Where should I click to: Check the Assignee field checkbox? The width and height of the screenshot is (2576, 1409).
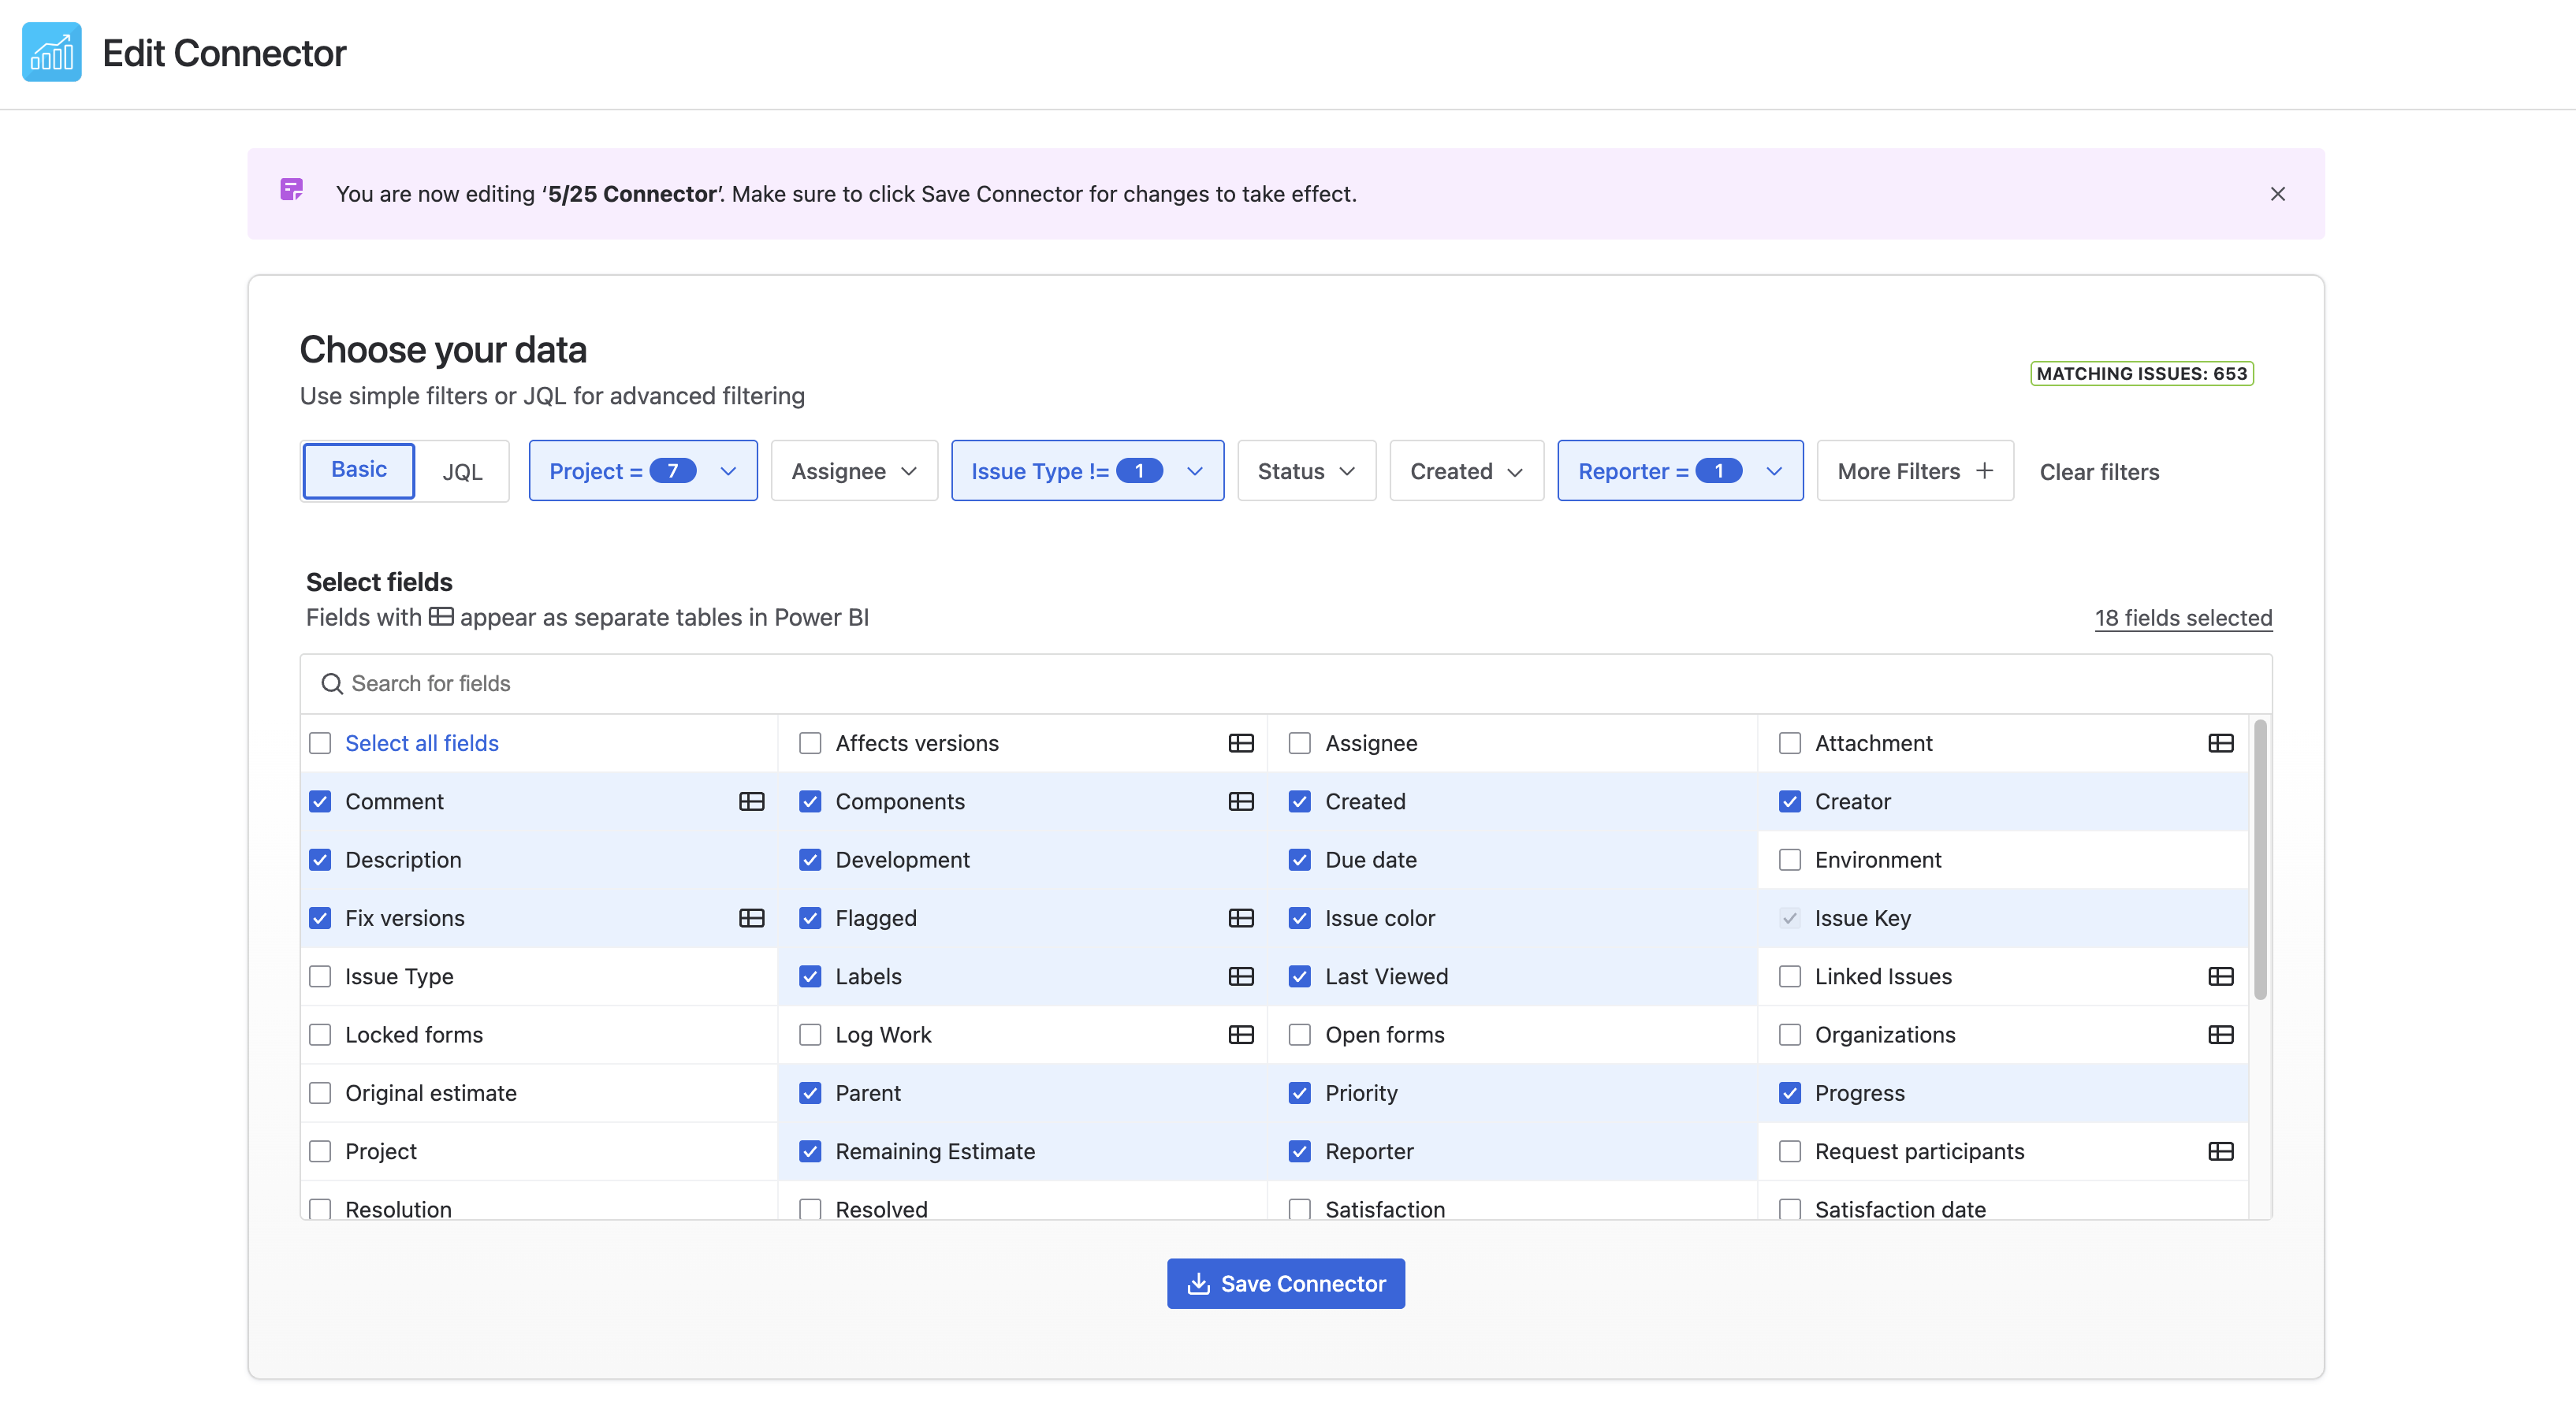click(x=1299, y=743)
